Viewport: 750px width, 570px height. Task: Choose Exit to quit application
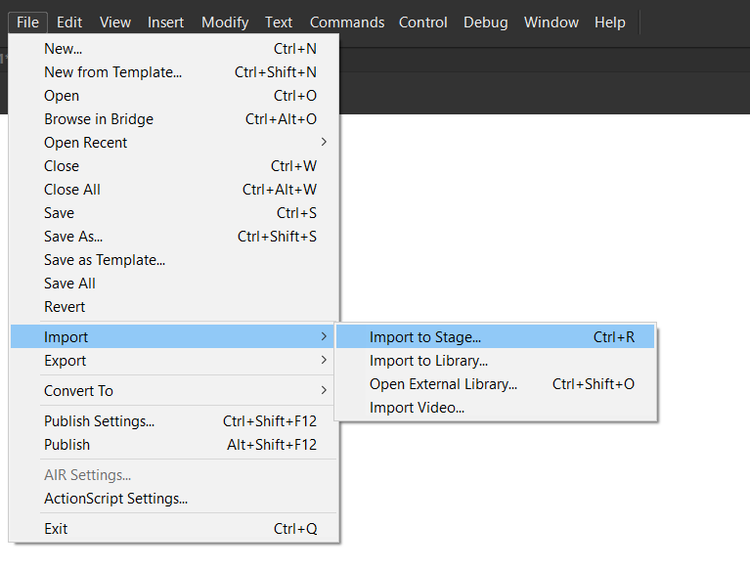[56, 528]
